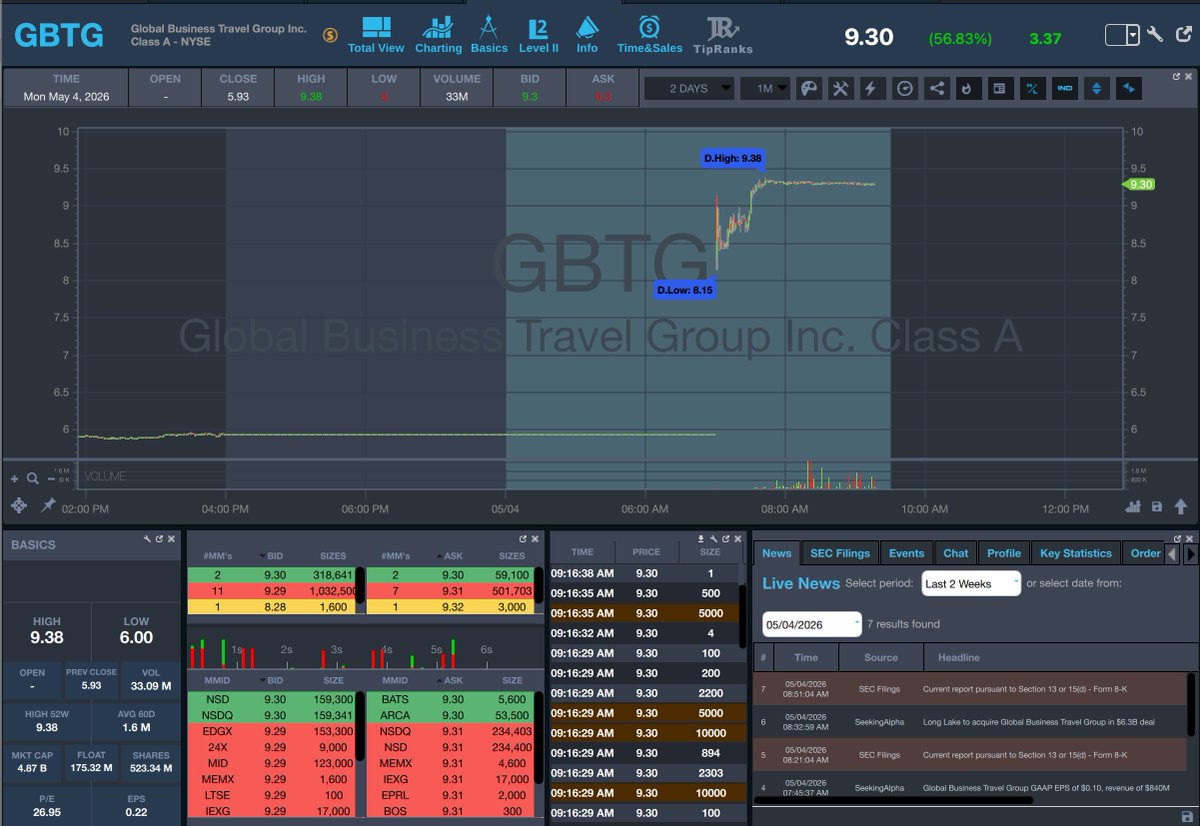1200x826 pixels.
Task: Toggle the horizontal arrows chart button
Action: (x=1129, y=88)
